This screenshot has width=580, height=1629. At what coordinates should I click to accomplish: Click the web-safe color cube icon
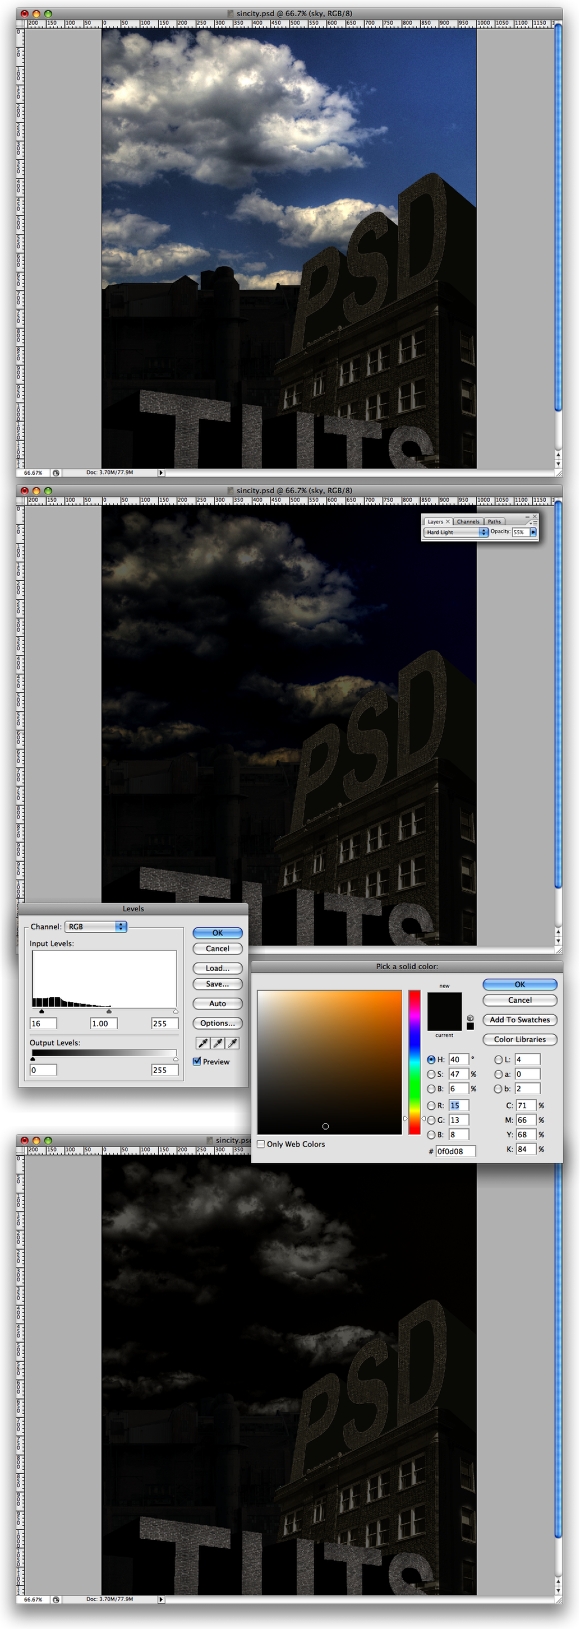pyautogui.click(x=470, y=1018)
